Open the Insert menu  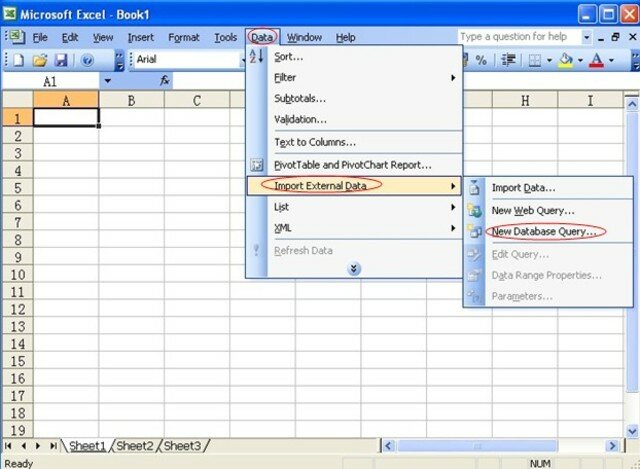[x=140, y=38]
